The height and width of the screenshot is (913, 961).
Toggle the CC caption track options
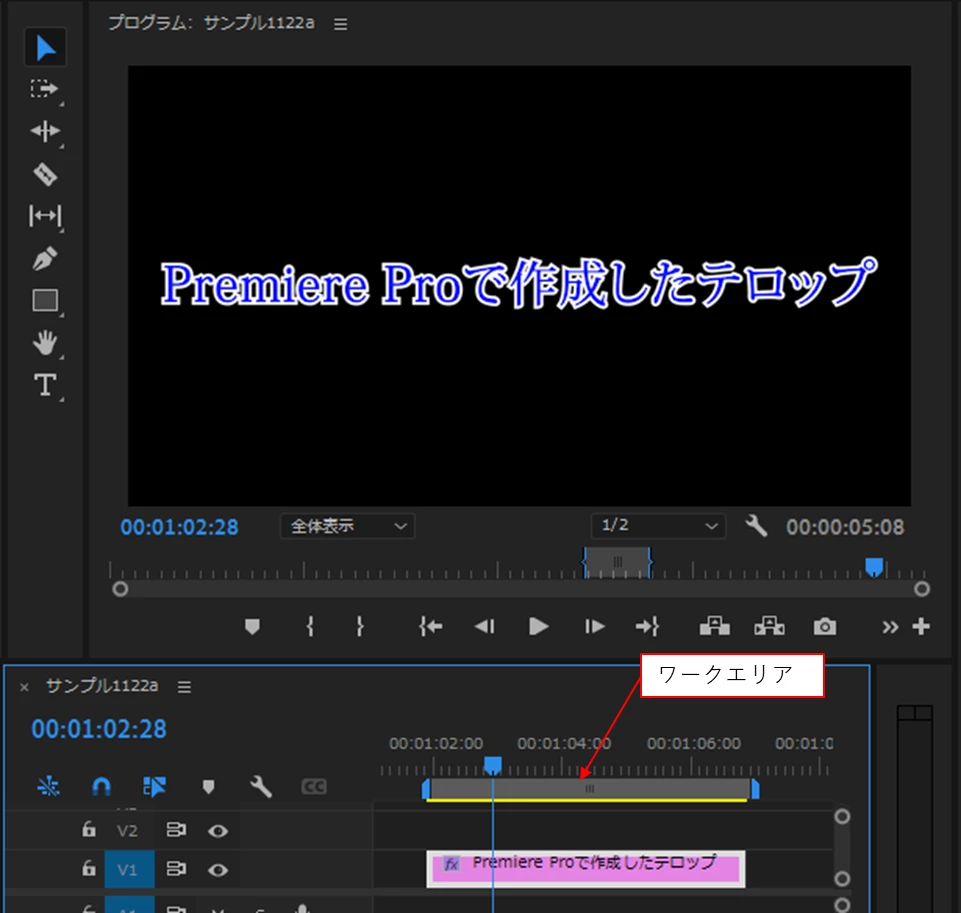point(314,786)
